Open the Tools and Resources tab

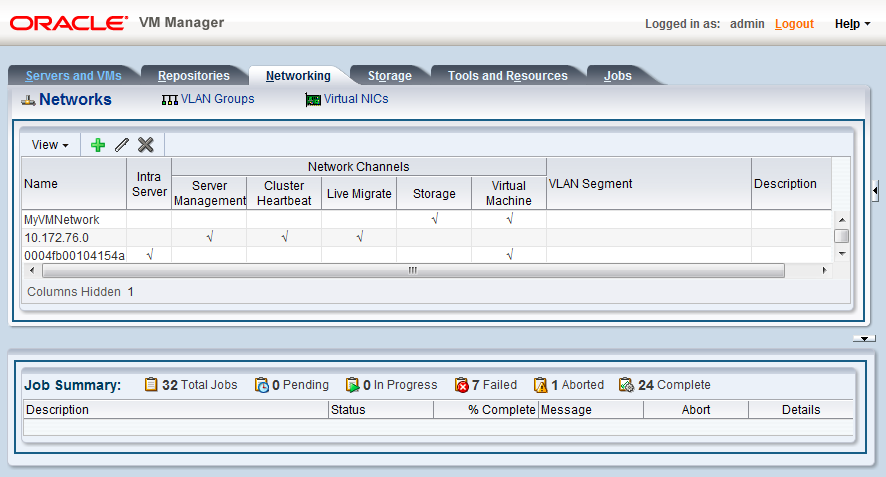click(x=508, y=76)
